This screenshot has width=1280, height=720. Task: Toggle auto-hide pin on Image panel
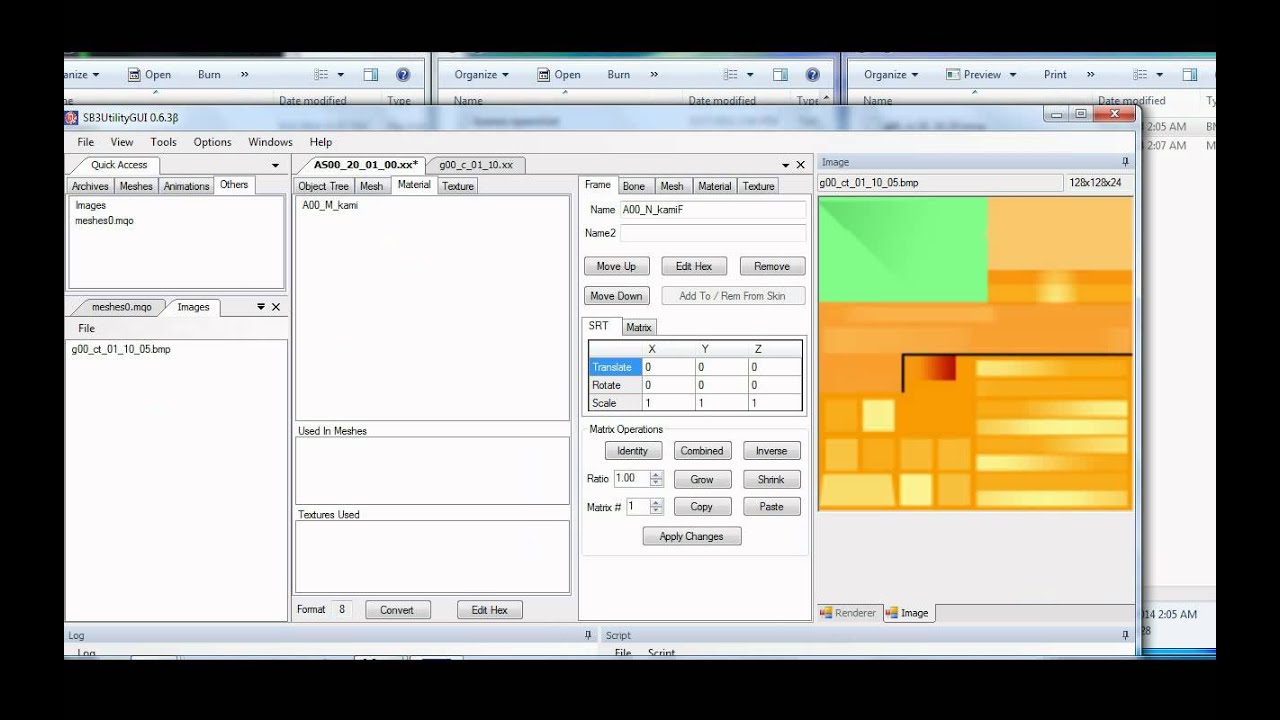click(x=1125, y=162)
